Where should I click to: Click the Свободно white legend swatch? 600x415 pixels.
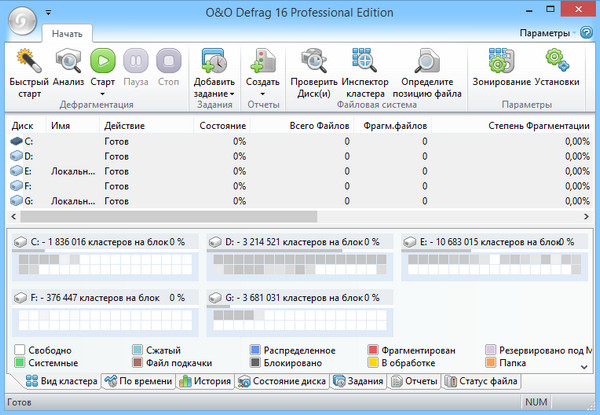point(20,350)
